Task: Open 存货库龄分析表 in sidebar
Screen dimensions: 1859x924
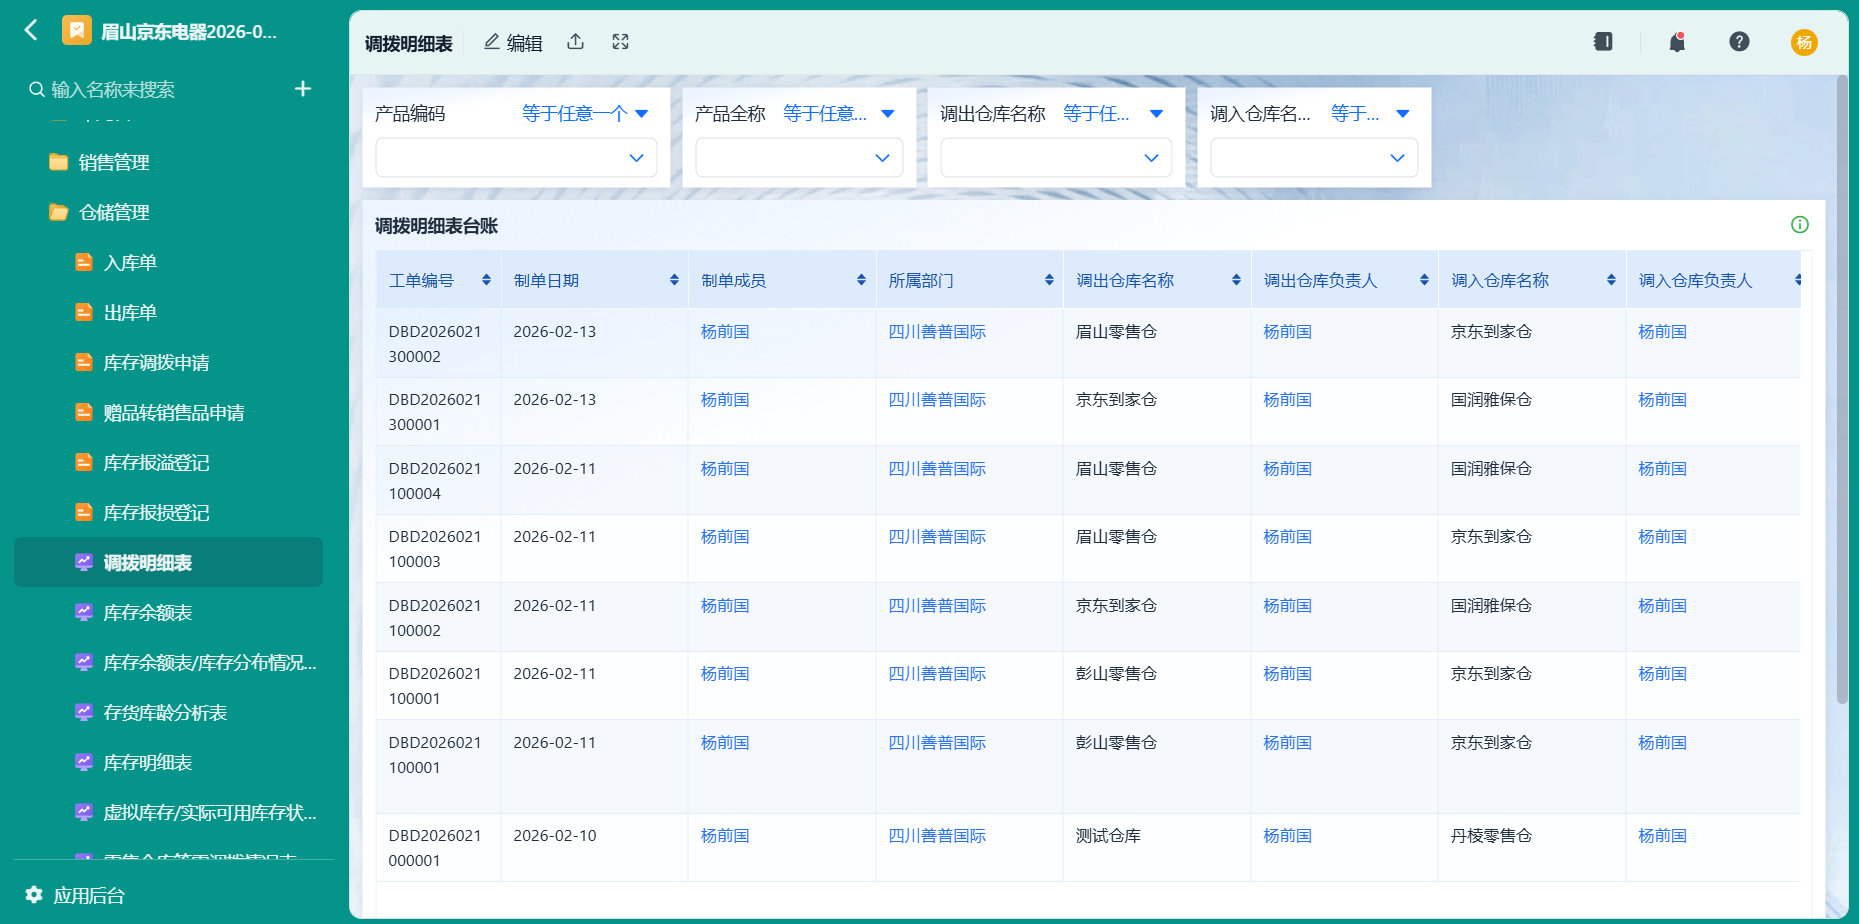Action: pyautogui.click(x=168, y=713)
